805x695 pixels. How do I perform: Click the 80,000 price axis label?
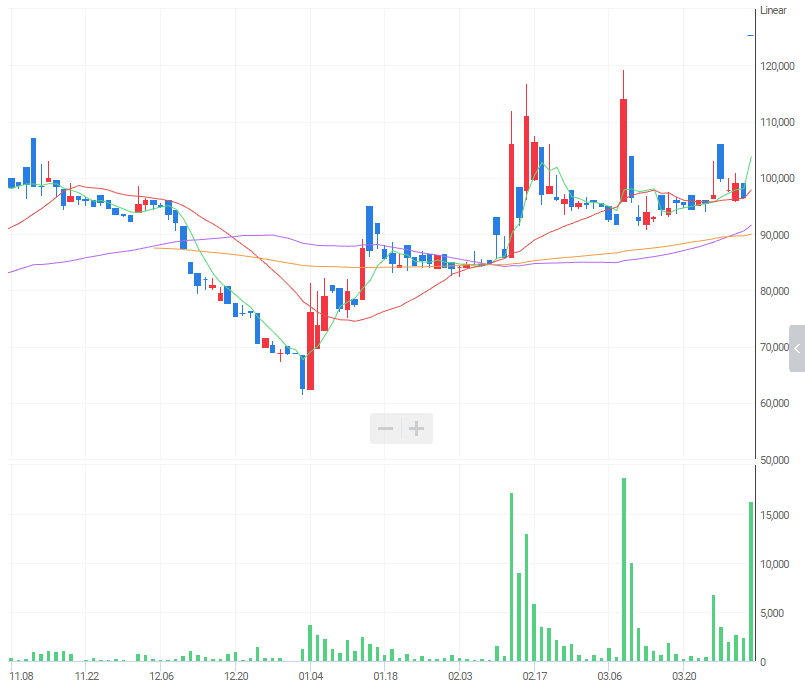(774, 291)
